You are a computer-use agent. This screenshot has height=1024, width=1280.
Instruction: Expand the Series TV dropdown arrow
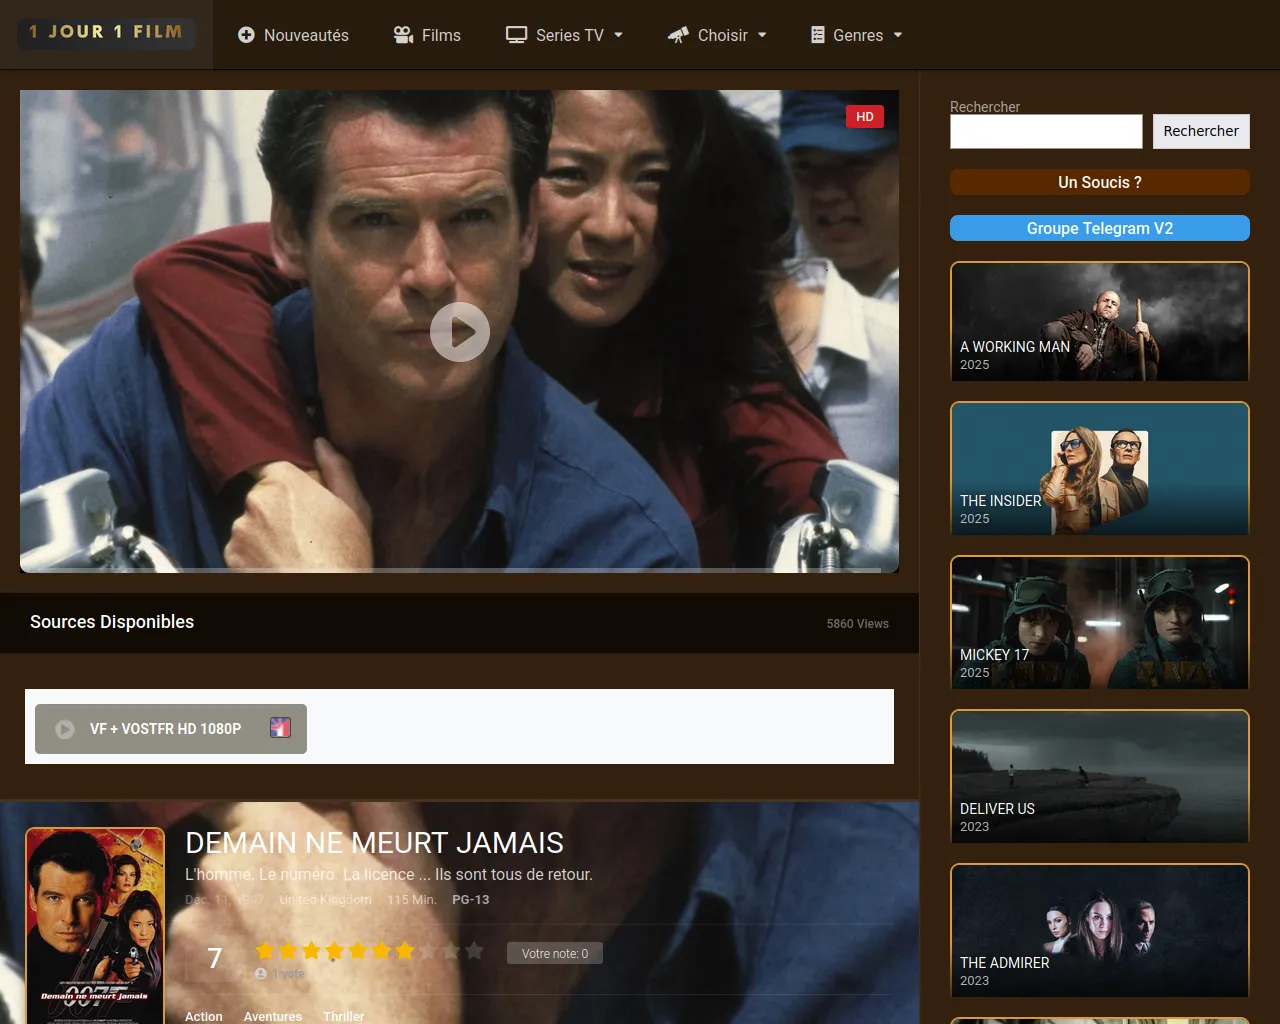pos(618,35)
